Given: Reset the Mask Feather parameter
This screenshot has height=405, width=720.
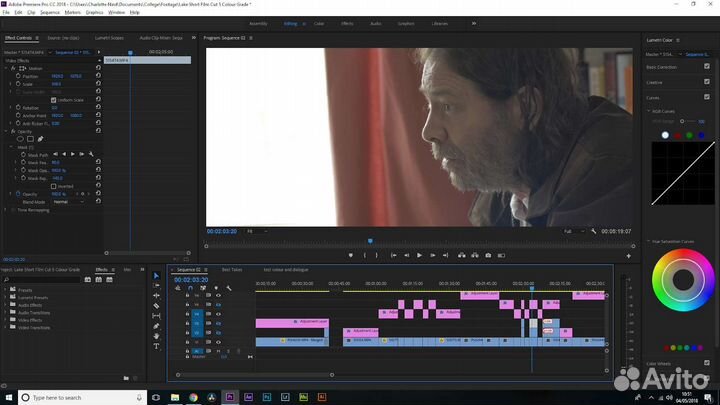Looking at the screenshot, I should pos(98,162).
